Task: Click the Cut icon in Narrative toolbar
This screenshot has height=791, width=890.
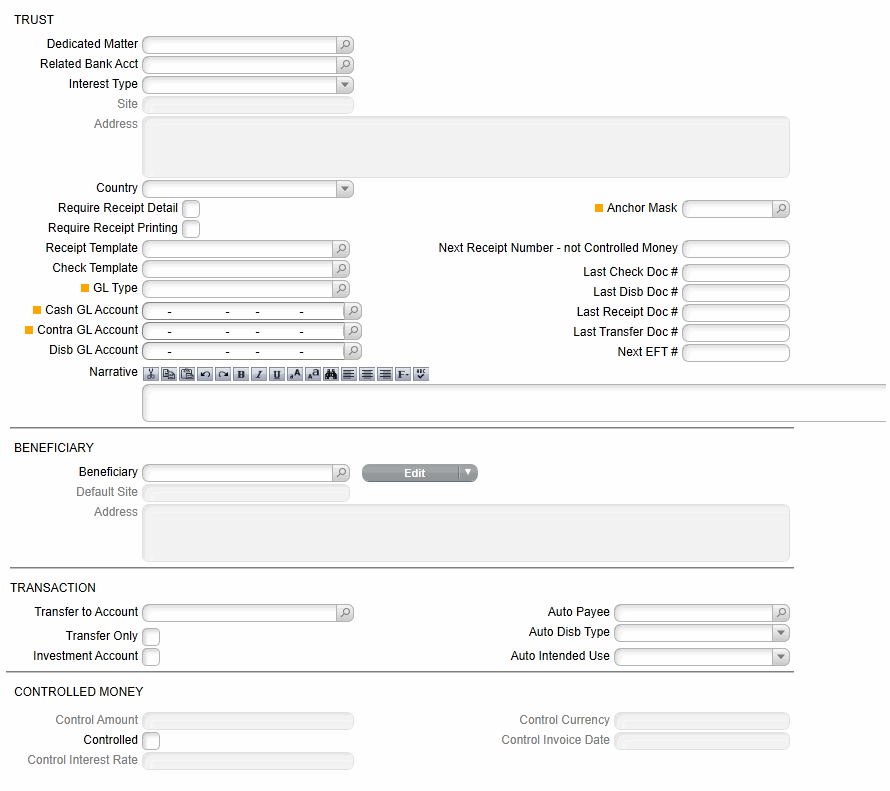Action: (x=151, y=374)
